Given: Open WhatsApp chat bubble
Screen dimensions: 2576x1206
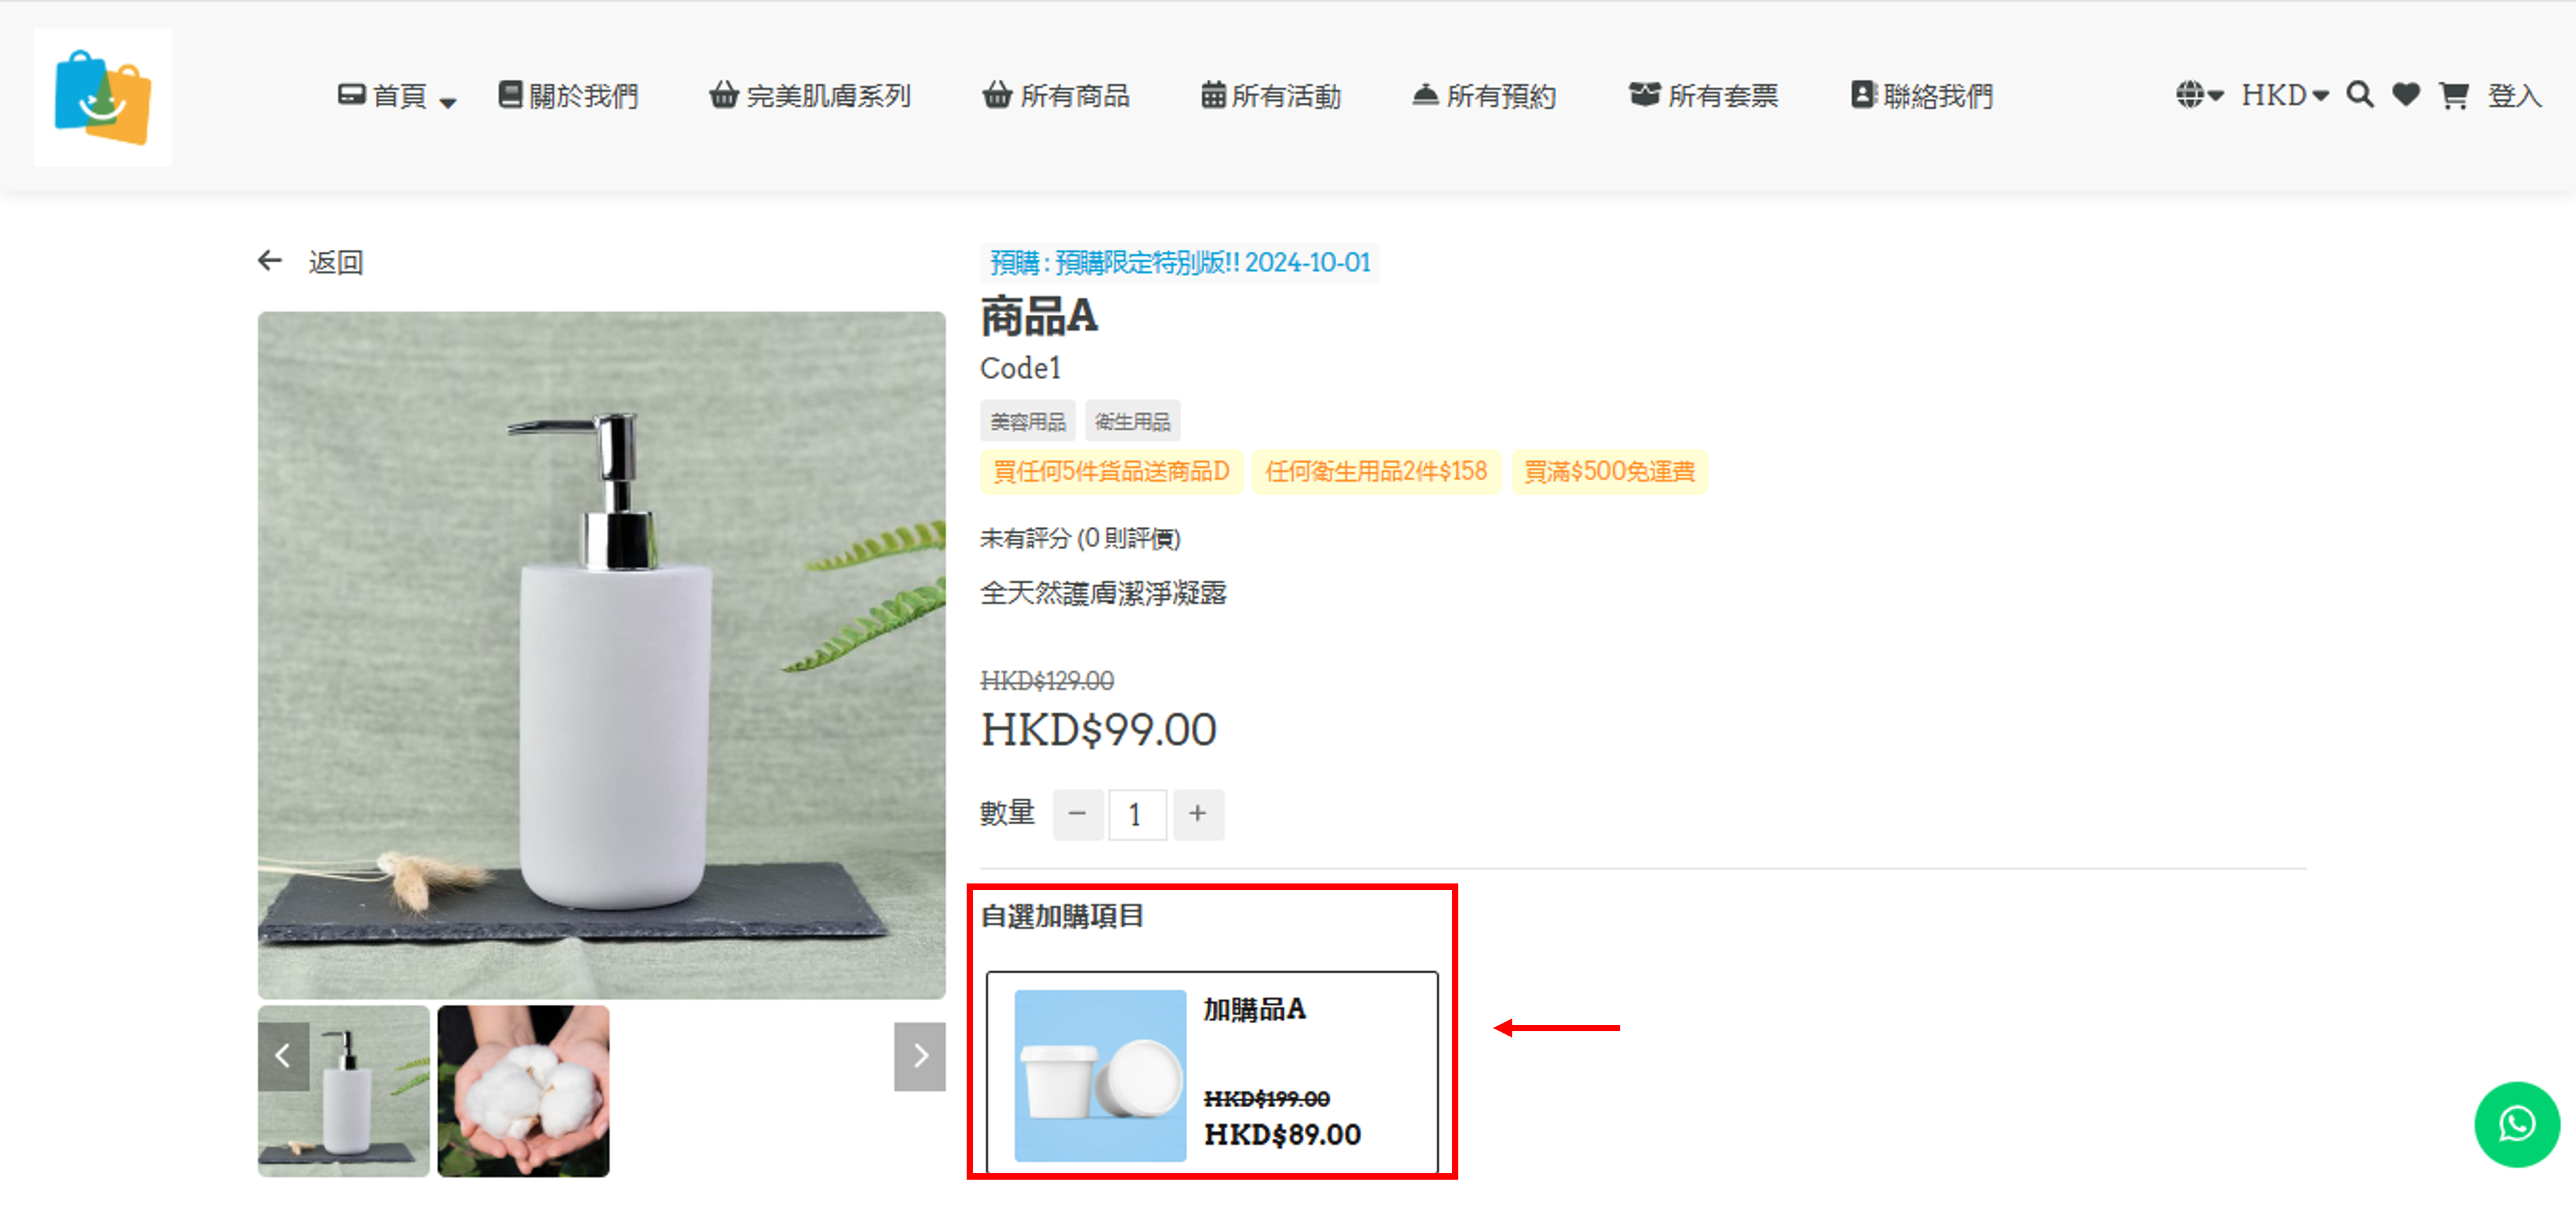Looking at the screenshot, I should pos(2516,1124).
